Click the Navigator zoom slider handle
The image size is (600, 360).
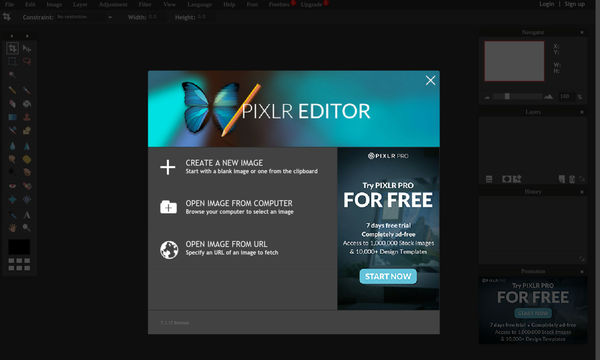click(507, 96)
